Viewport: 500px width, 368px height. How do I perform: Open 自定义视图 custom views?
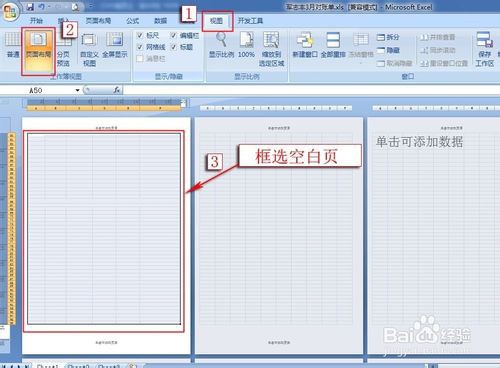tap(89, 50)
